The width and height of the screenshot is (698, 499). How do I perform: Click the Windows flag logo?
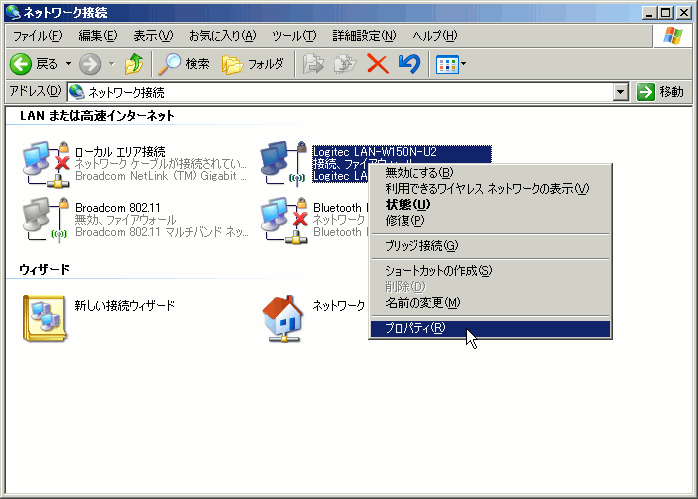click(x=672, y=36)
